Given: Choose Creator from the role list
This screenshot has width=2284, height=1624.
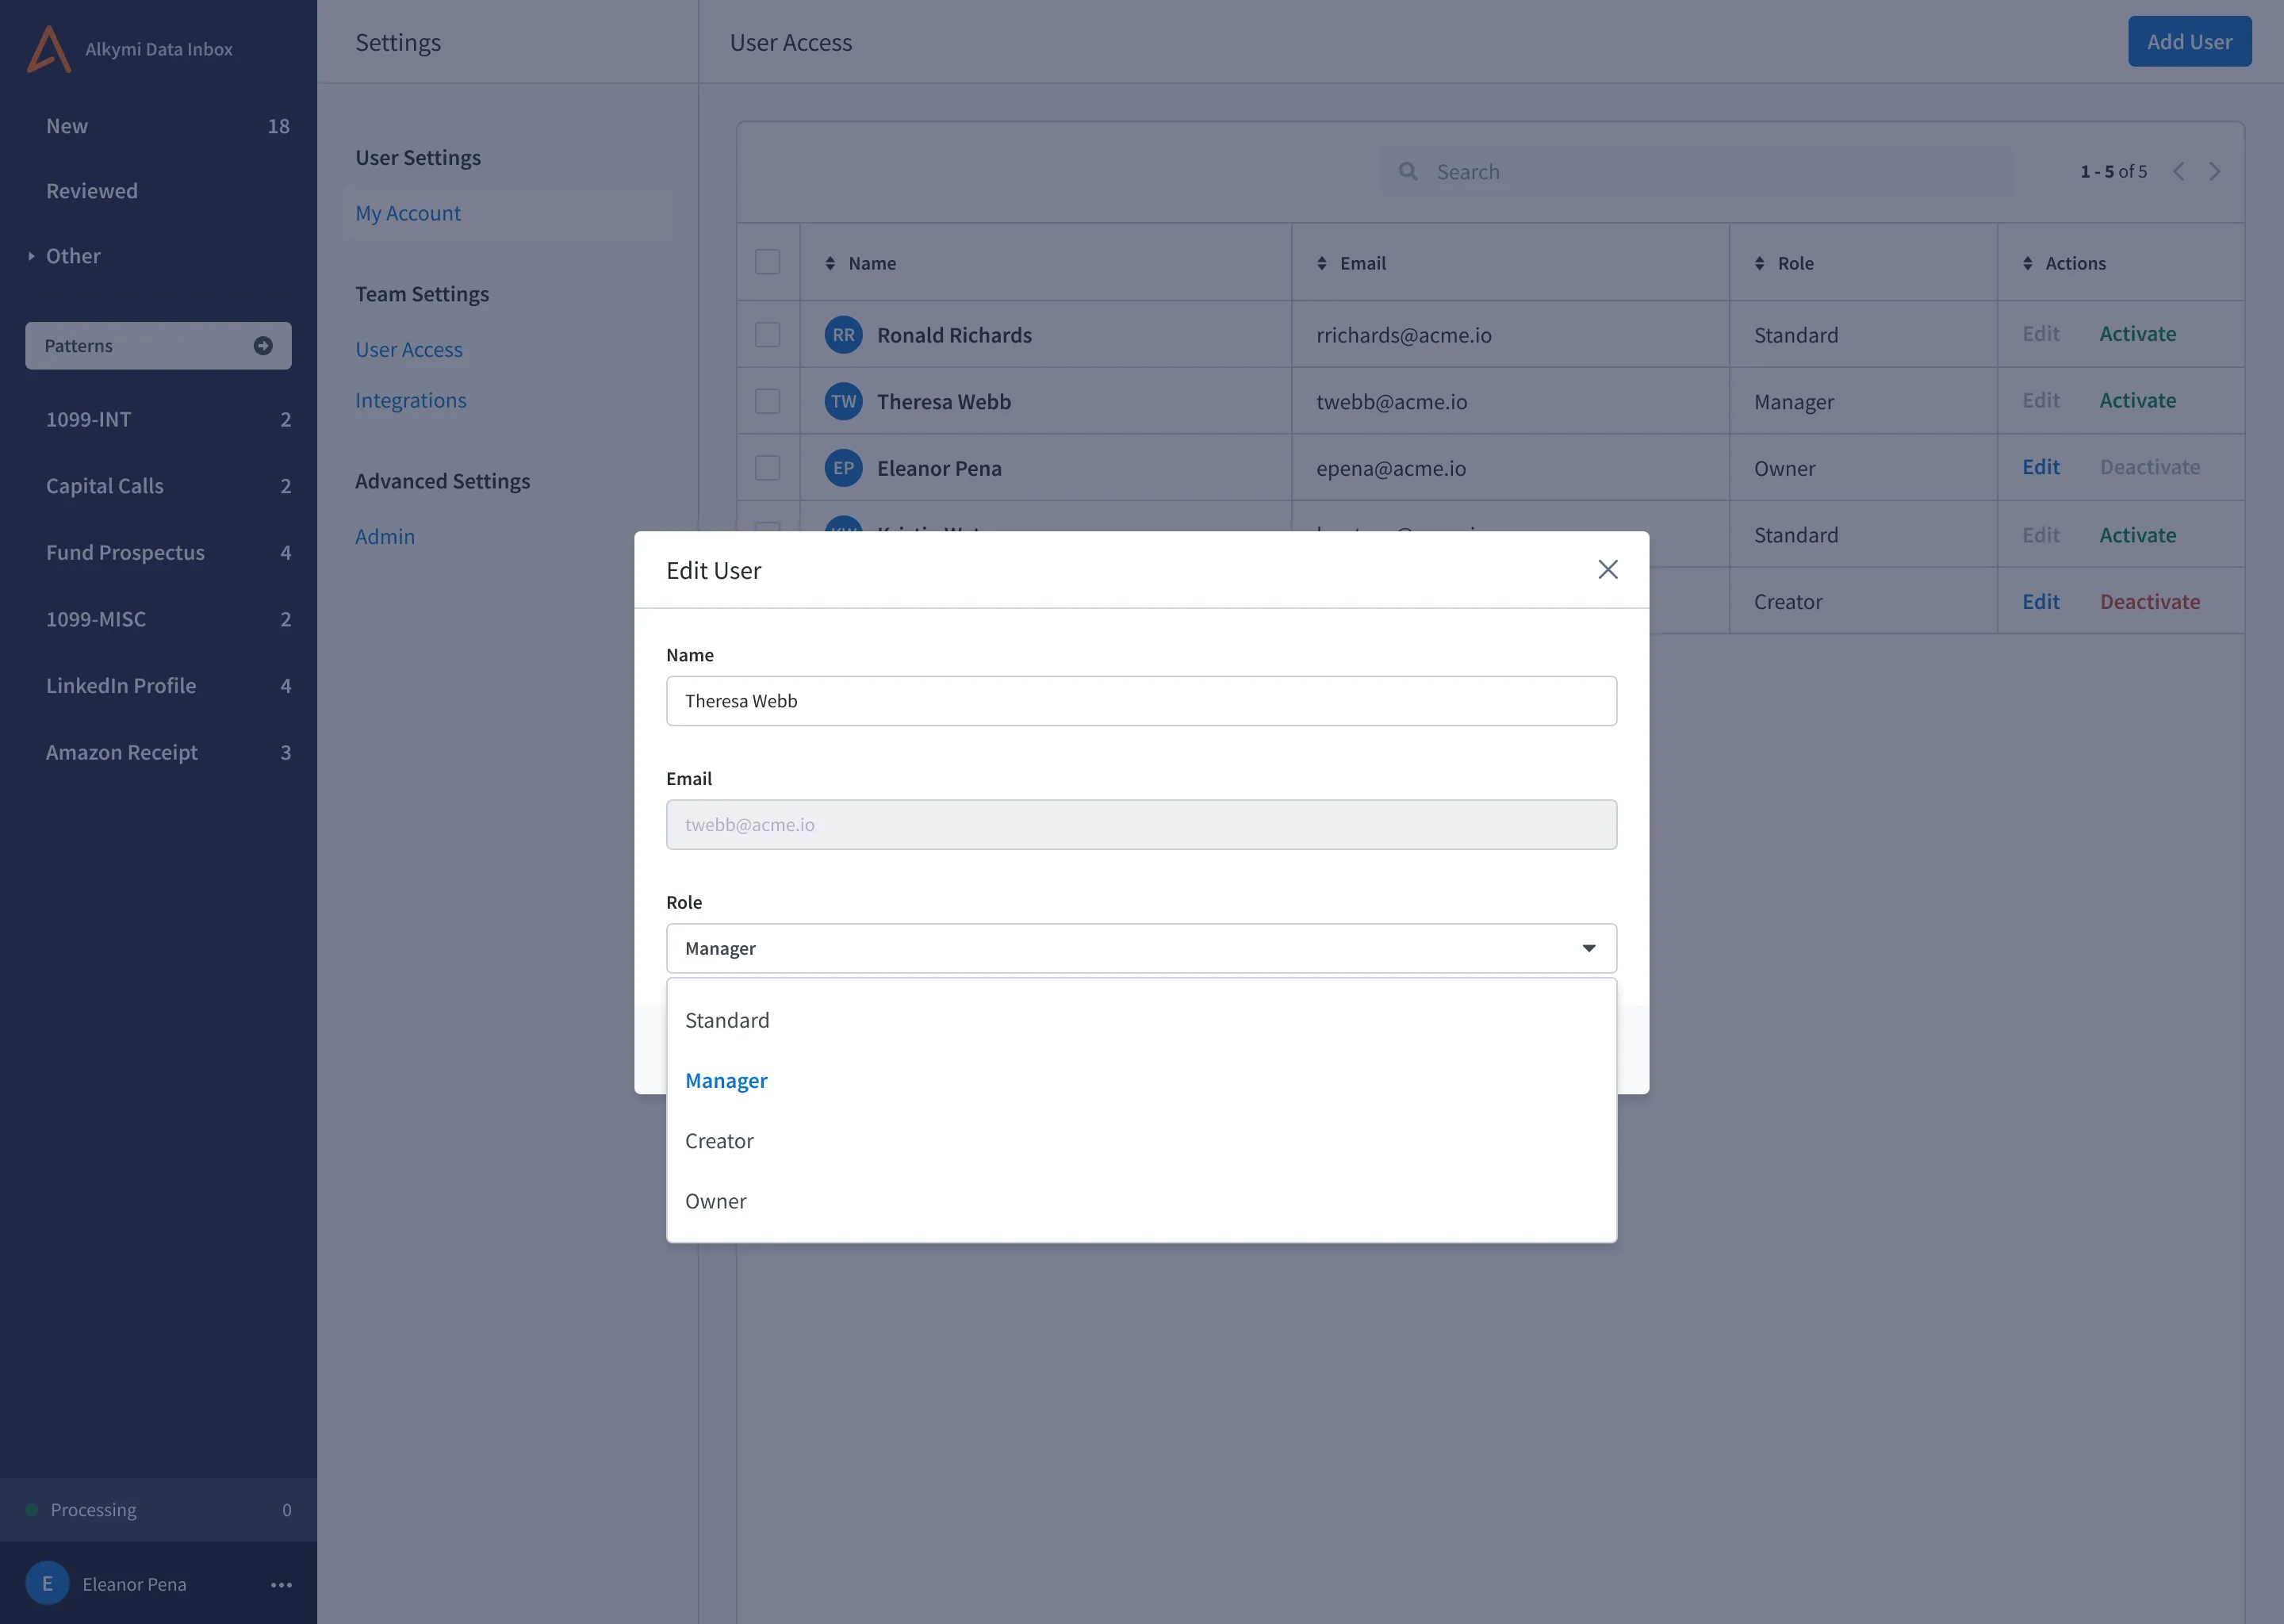Looking at the screenshot, I should pyautogui.click(x=1141, y=1141).
